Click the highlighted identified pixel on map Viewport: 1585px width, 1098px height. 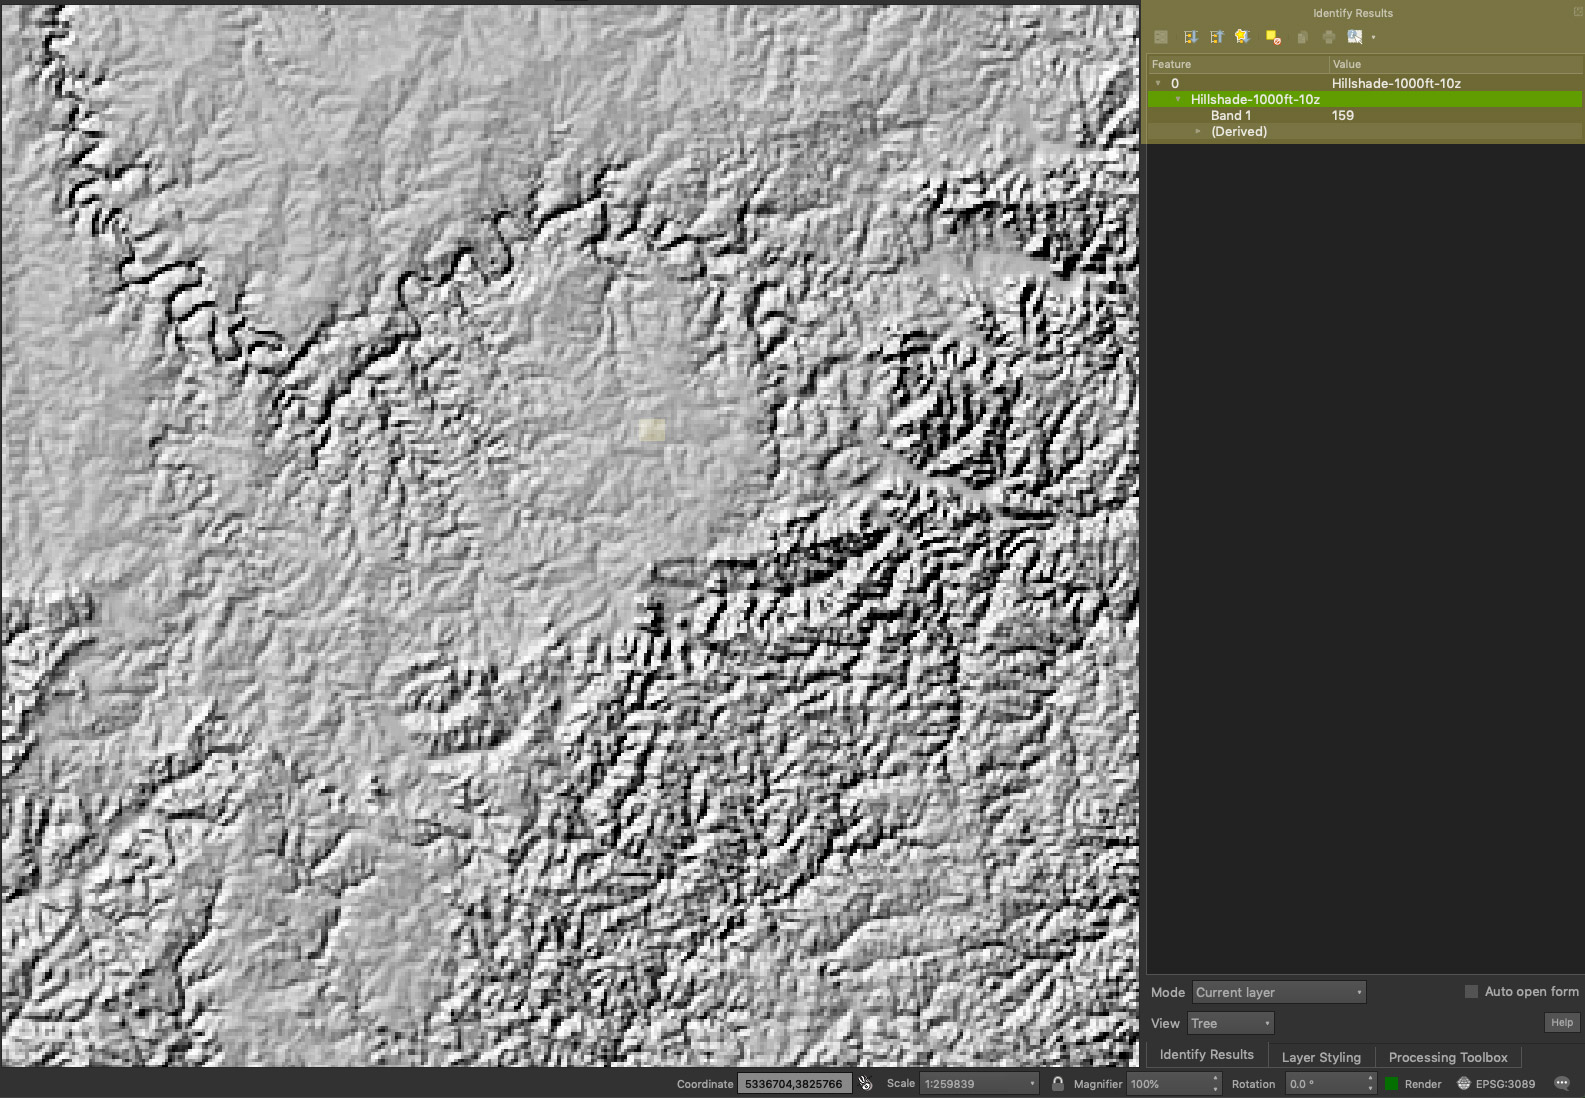point(652,430)
